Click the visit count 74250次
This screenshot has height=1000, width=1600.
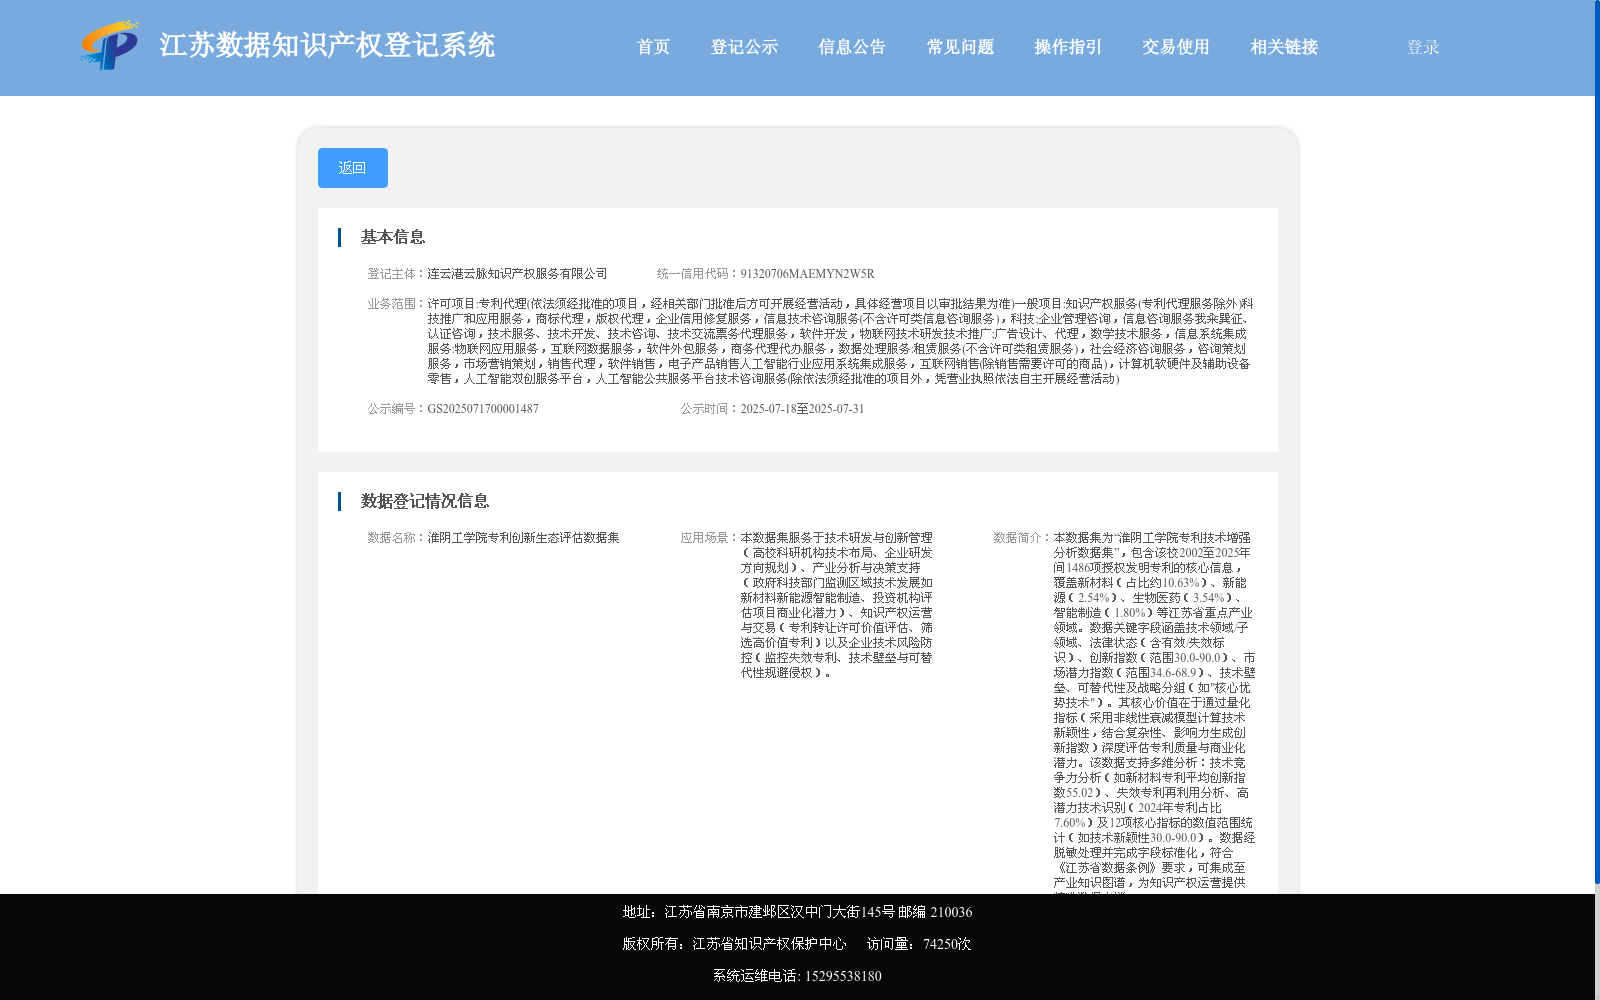pos(947,944)
